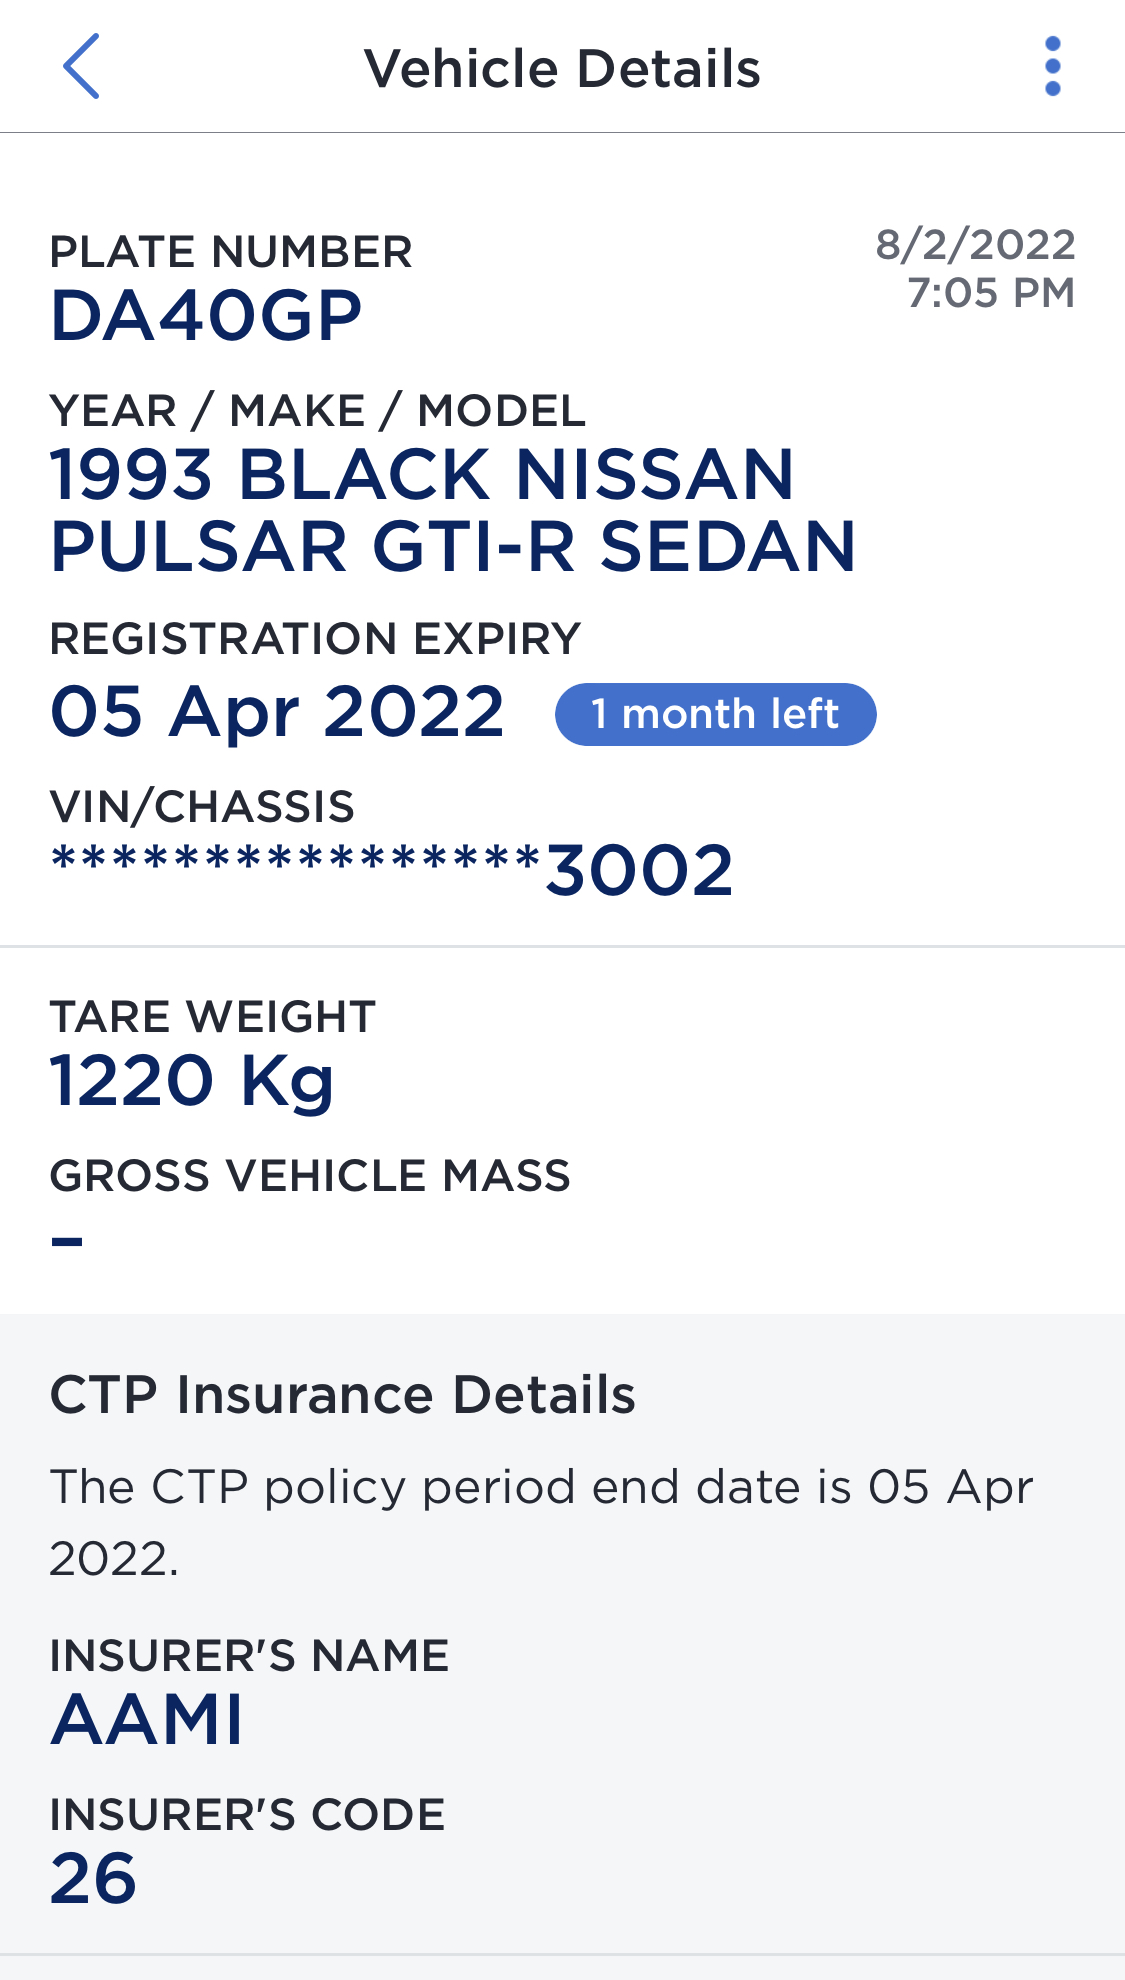The width and height of the screenshot is (1125, 1980).
Task: Tap the 8/2/2022 7:05 PM timestamp
Action: [x=976, y=268]
